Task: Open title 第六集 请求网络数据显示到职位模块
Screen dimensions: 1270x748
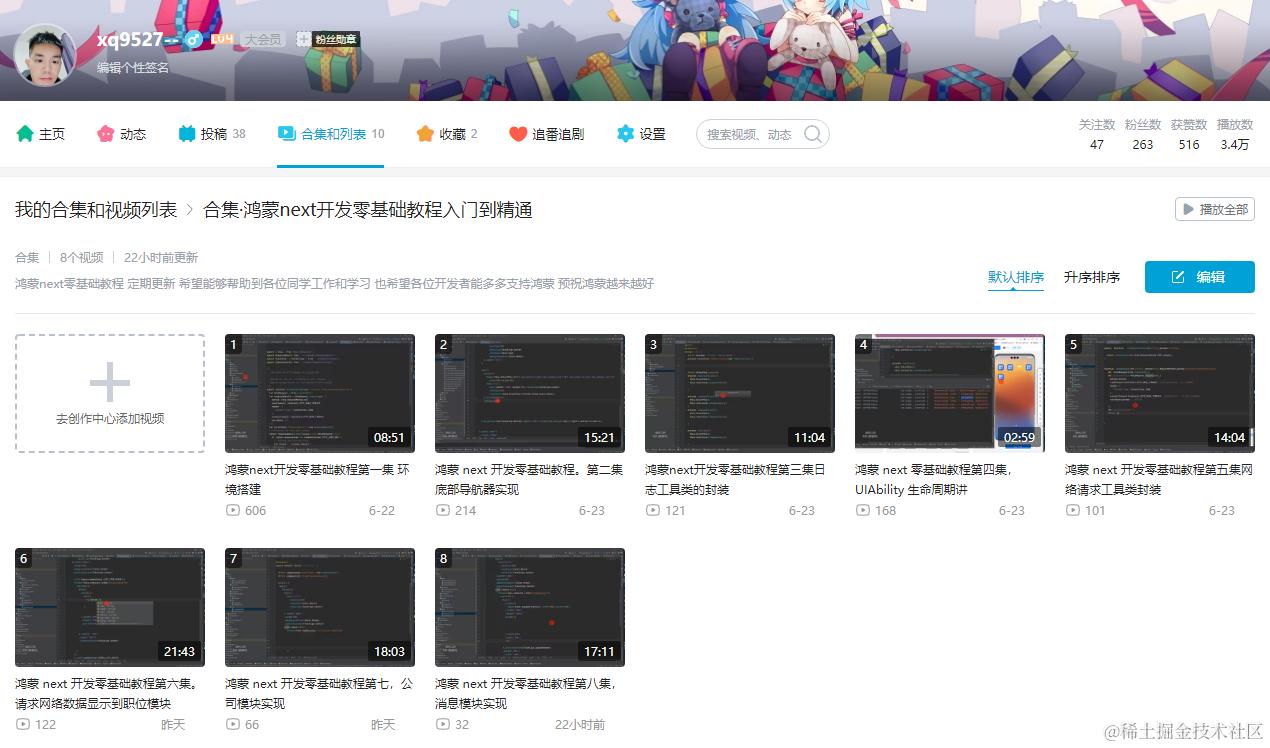Action: pyautogui.click(x=106, y=693)
